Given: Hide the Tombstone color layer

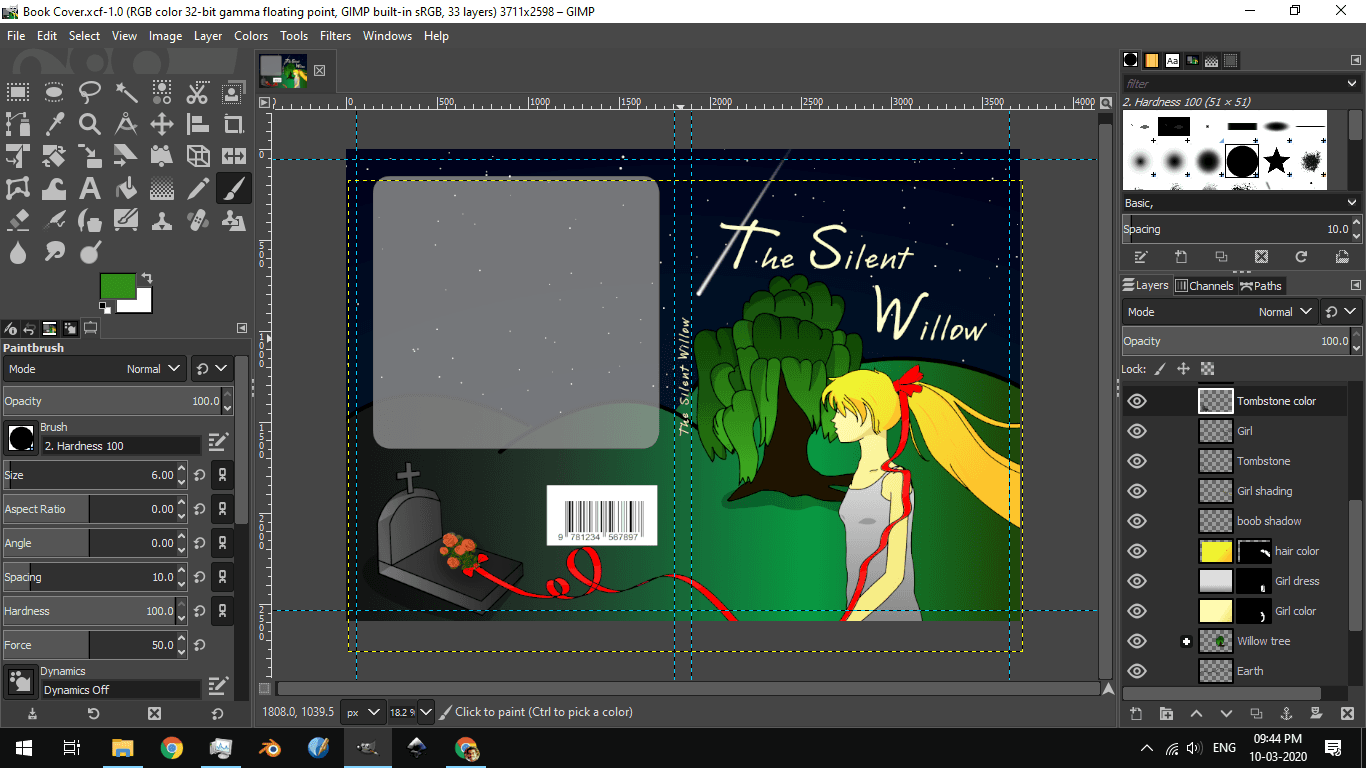Looking at the screenshot, I should click(1135, 400).
